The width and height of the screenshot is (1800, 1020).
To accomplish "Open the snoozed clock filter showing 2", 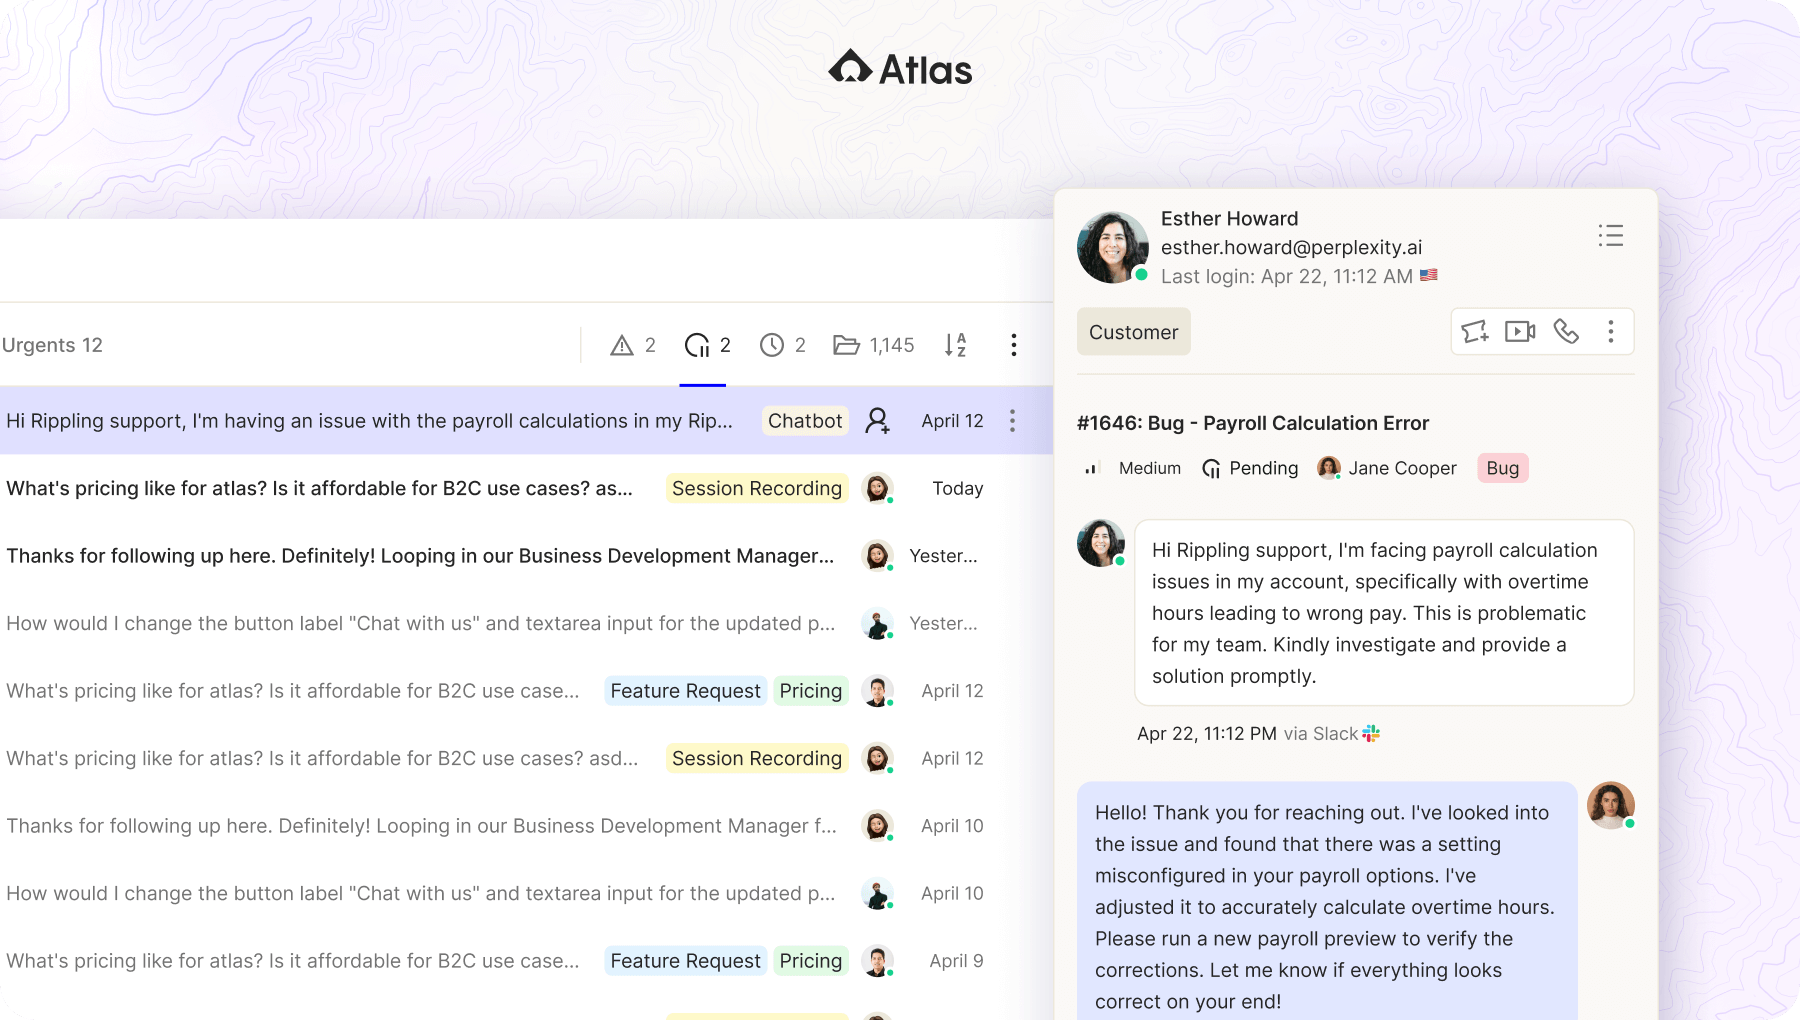I will coord(782,345).
